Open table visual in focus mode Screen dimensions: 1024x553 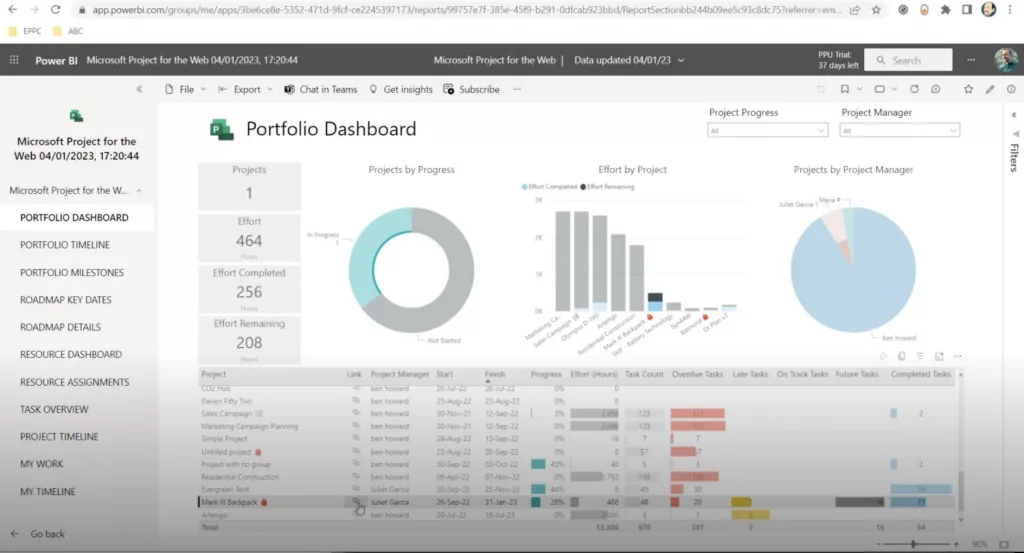(939, 356)
